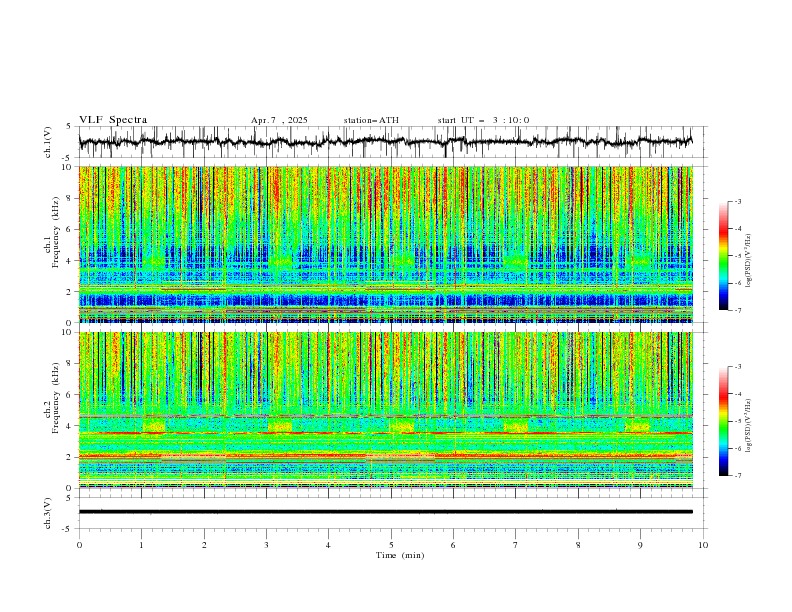Click time axis tick label "3"
This screenshot has width=792, height=612.
(266, 545)
